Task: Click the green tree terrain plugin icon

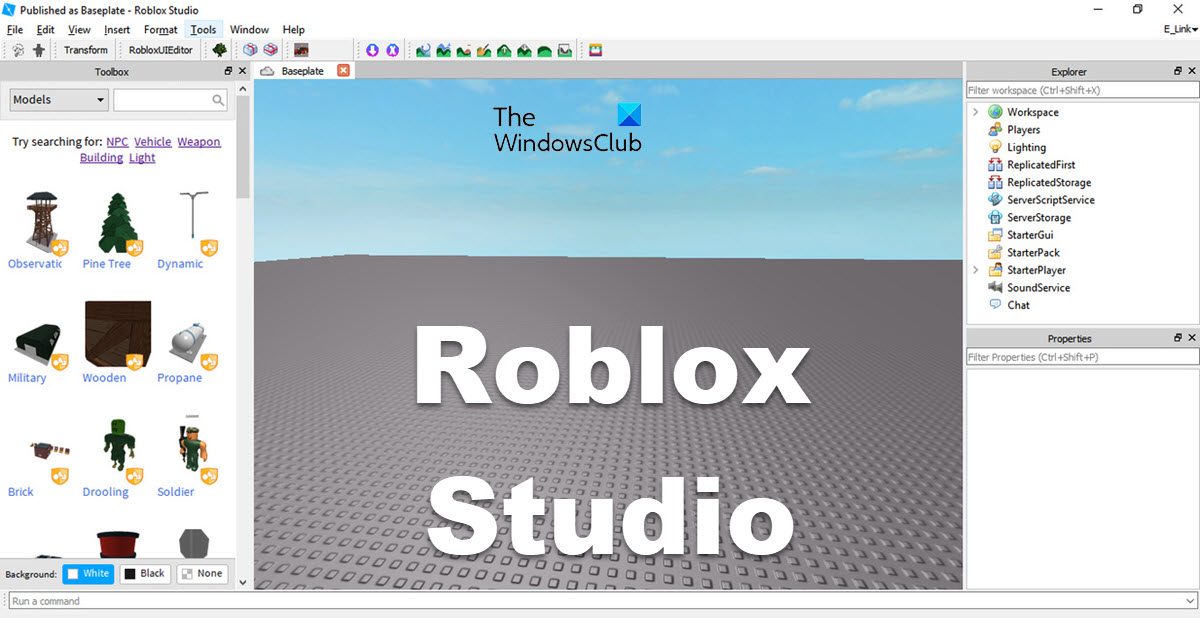Action: click(219, 50)
